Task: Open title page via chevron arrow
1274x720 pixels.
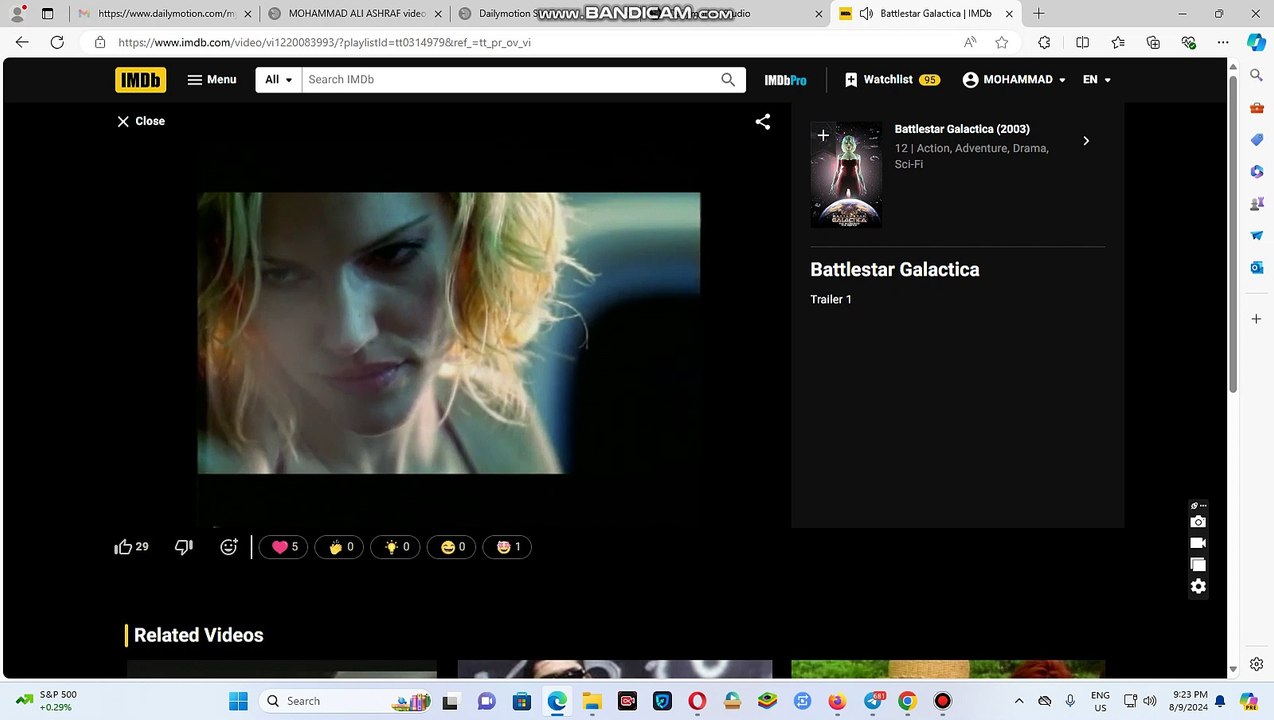Action: tap(1086, 141)
